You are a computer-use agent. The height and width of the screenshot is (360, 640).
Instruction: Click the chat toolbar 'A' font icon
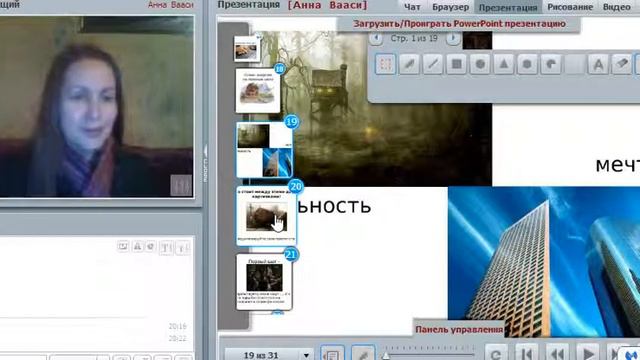click(138, 246)
